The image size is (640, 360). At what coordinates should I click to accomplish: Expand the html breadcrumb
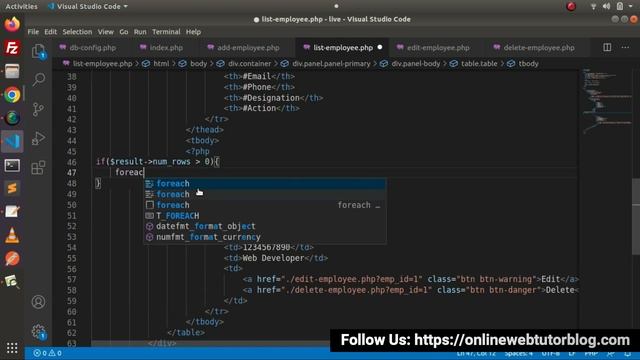(161, 64)
